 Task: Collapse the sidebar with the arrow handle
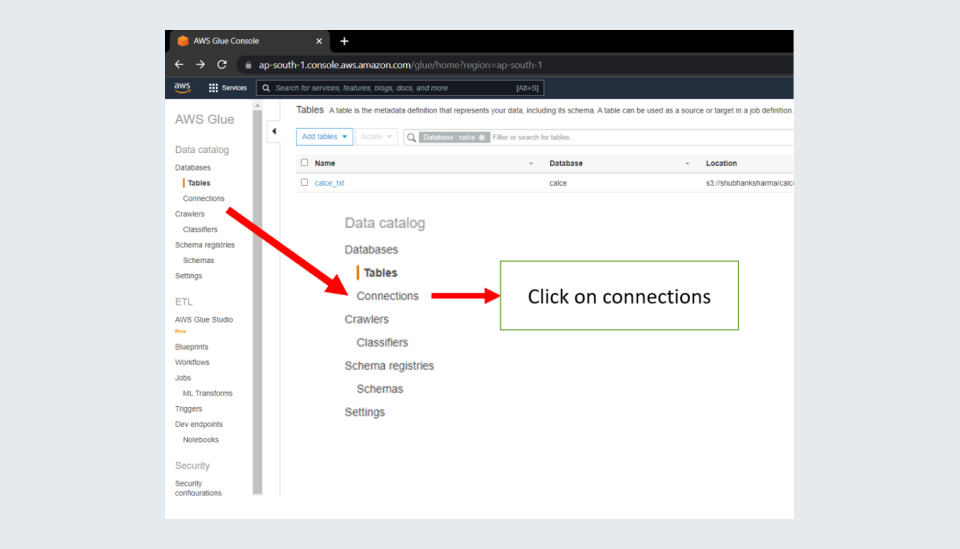(274, 131)
